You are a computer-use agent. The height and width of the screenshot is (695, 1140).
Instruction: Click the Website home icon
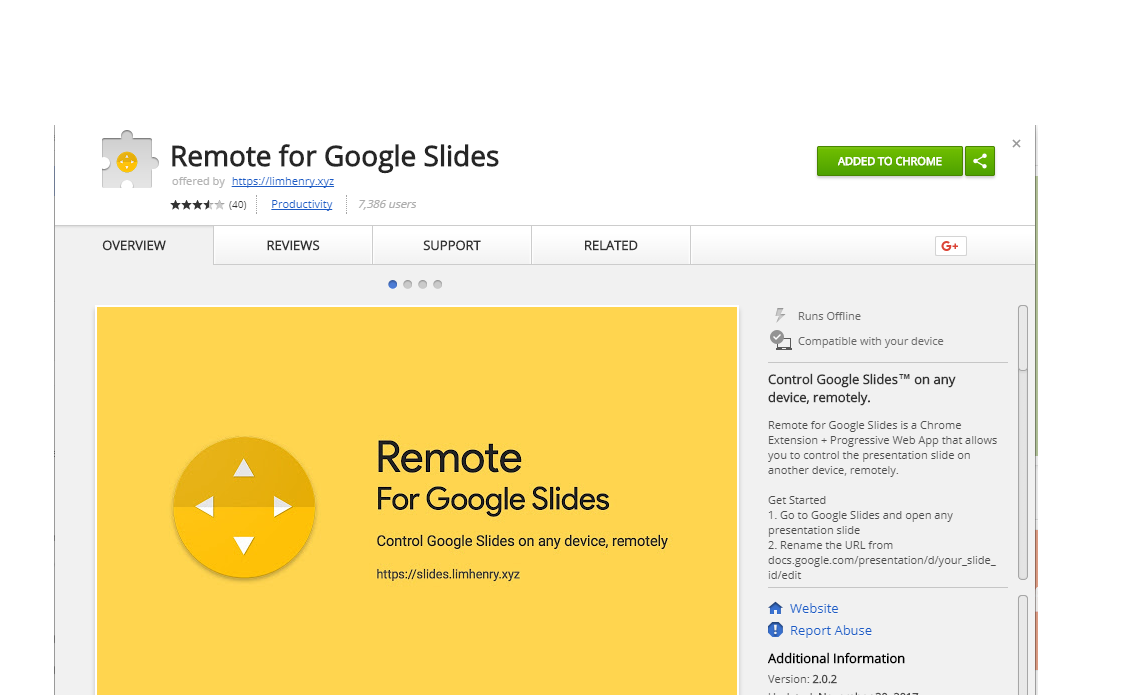[776, 608]
